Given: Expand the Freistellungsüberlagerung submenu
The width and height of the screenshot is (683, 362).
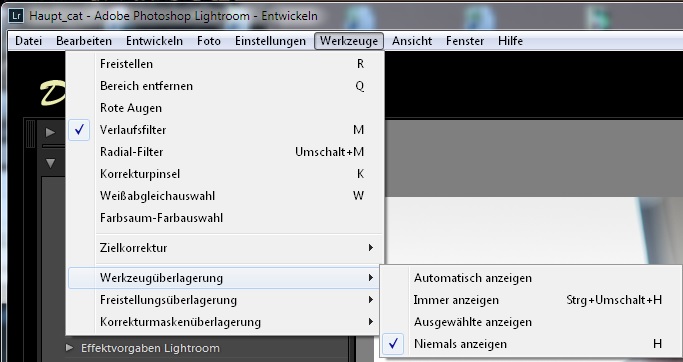Looking at the screenshot, I should [x=225, y=300].
